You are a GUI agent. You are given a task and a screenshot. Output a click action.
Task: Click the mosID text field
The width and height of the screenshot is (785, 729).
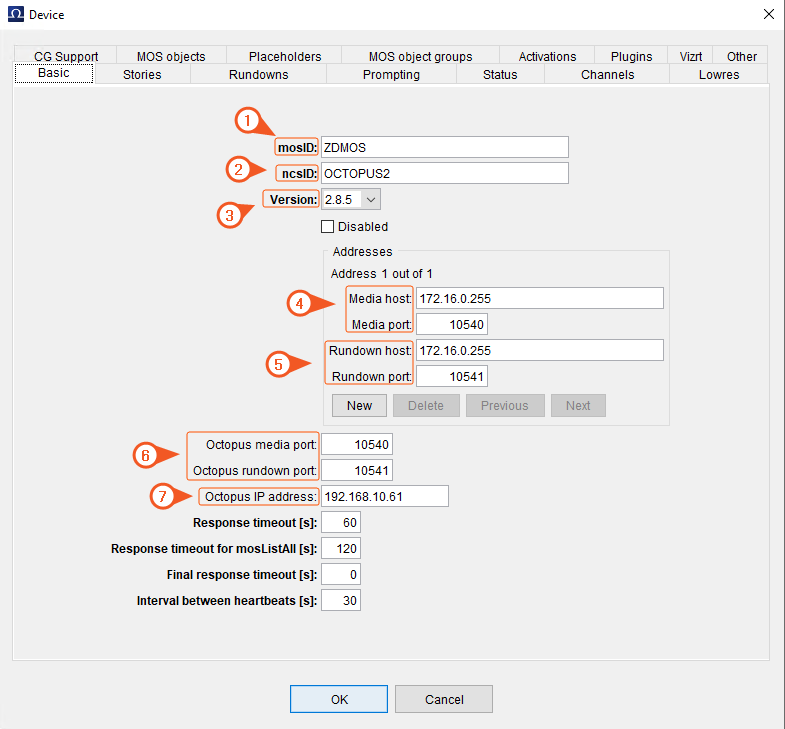[x=444, y=147]
